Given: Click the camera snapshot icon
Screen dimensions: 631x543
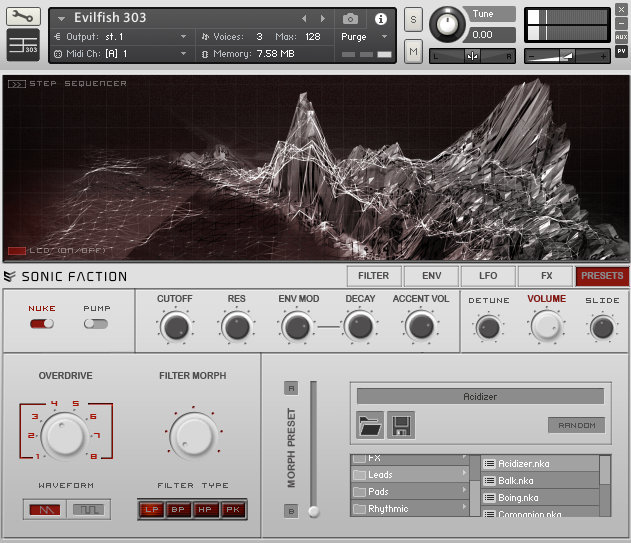Looking at the screenshot, I should 351,19.
